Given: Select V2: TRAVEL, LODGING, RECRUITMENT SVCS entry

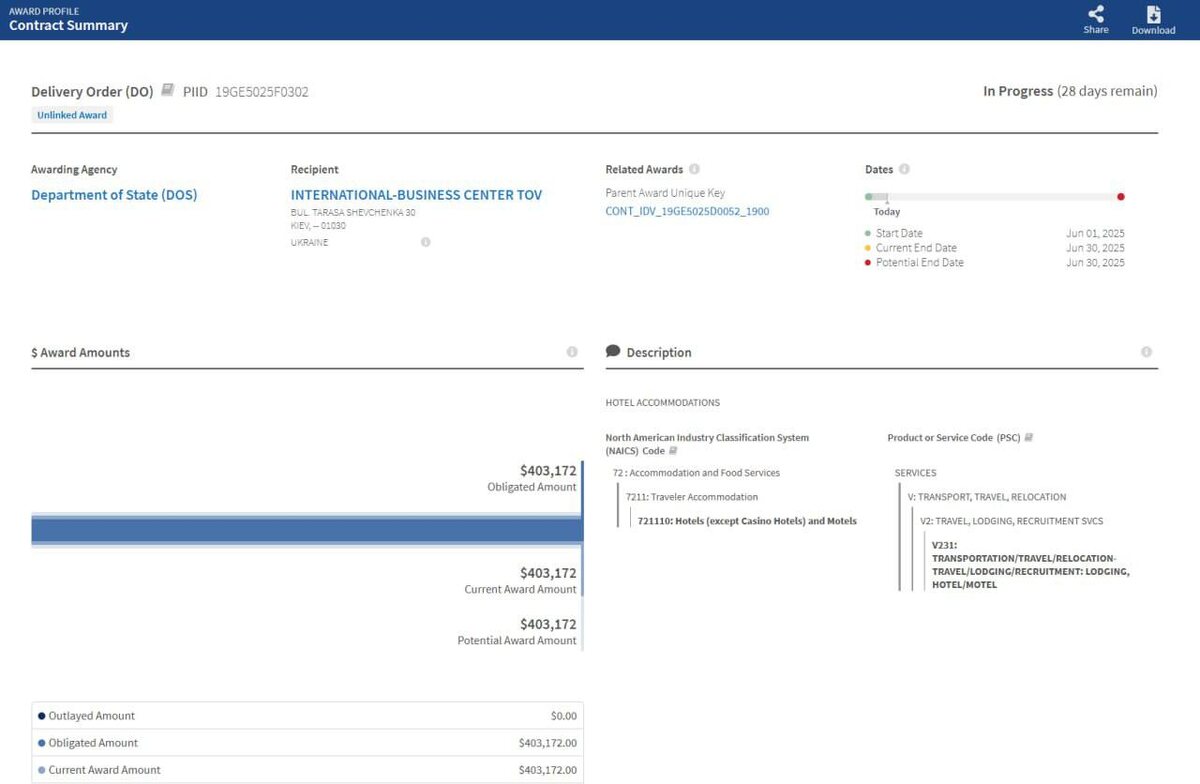Looking at the screenshot, I should pos(1012,521).
